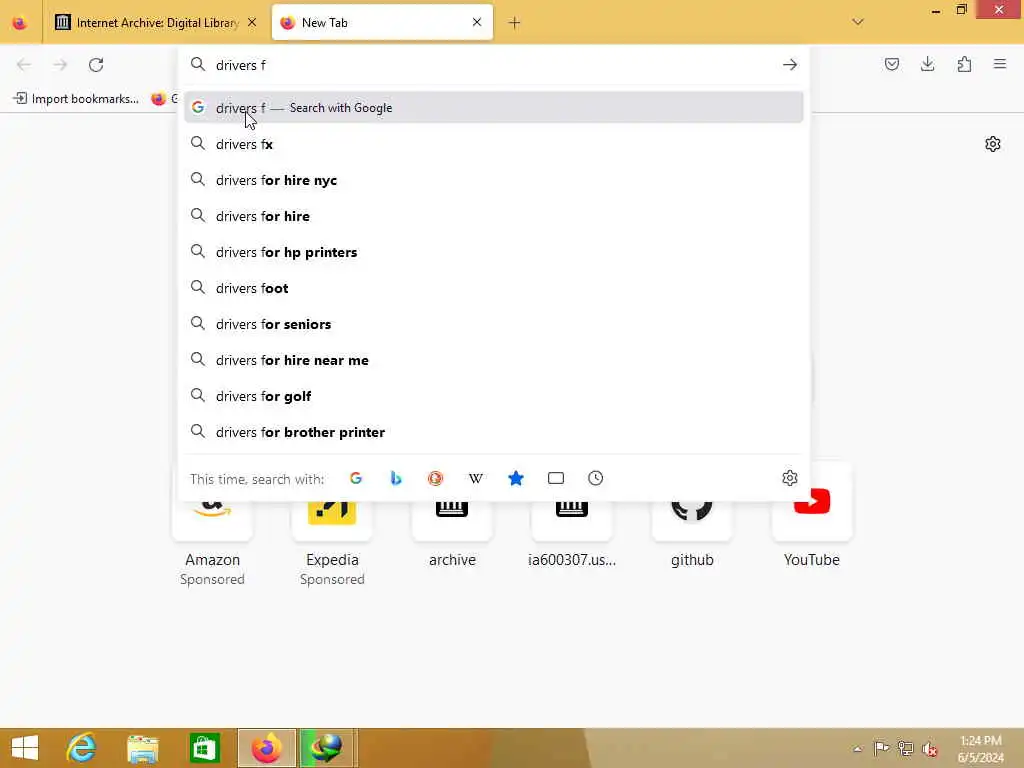1024x768 pixels.
Task: Close the New Tab tab
Action: coord(477,22)
